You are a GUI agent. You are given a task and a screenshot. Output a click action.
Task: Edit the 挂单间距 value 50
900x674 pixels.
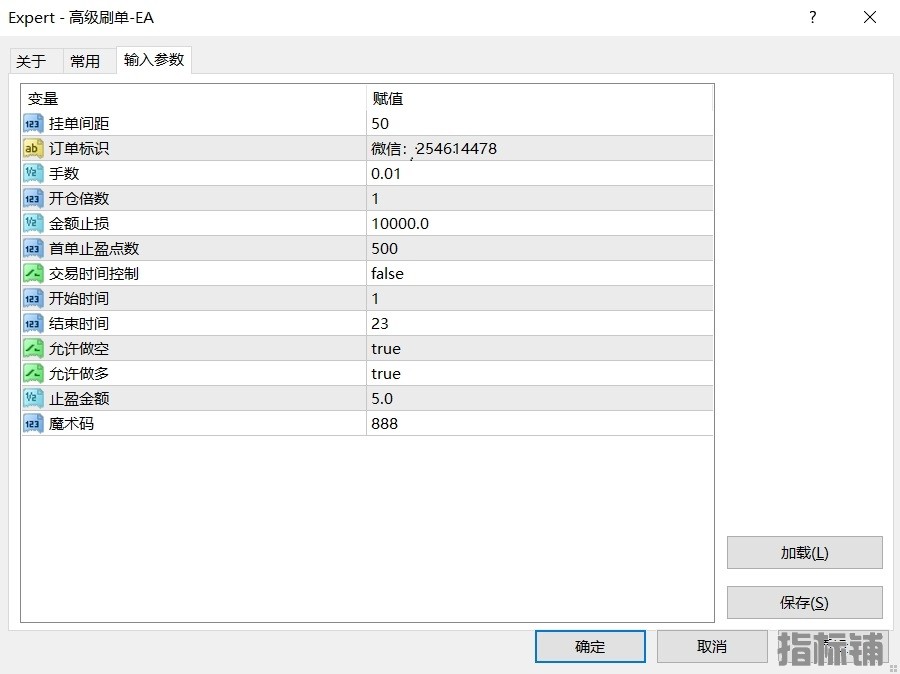pyautogui.click(x=540, y=123)
